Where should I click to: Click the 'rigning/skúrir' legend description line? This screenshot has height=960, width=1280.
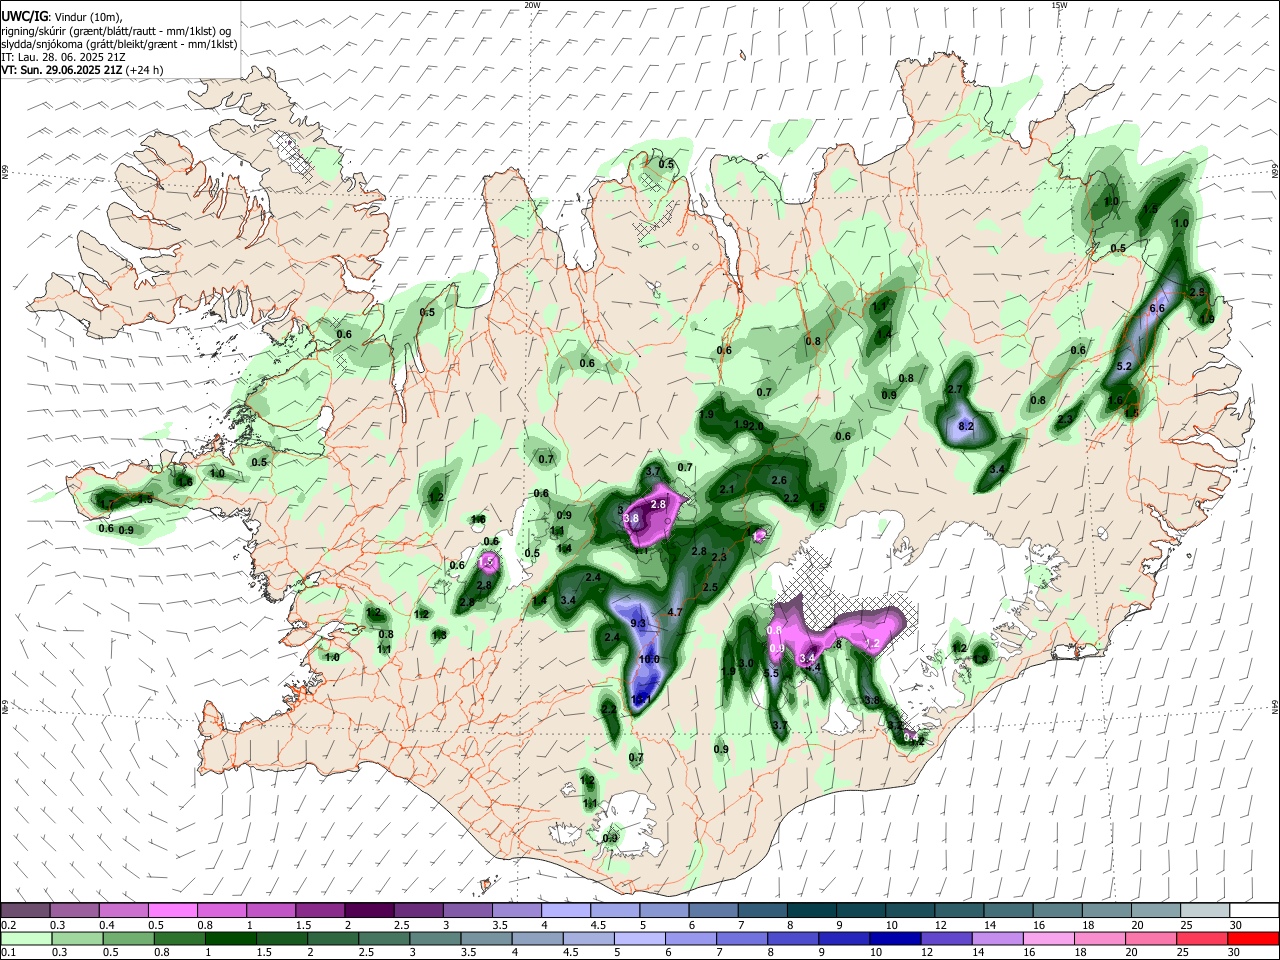[116, 31]
